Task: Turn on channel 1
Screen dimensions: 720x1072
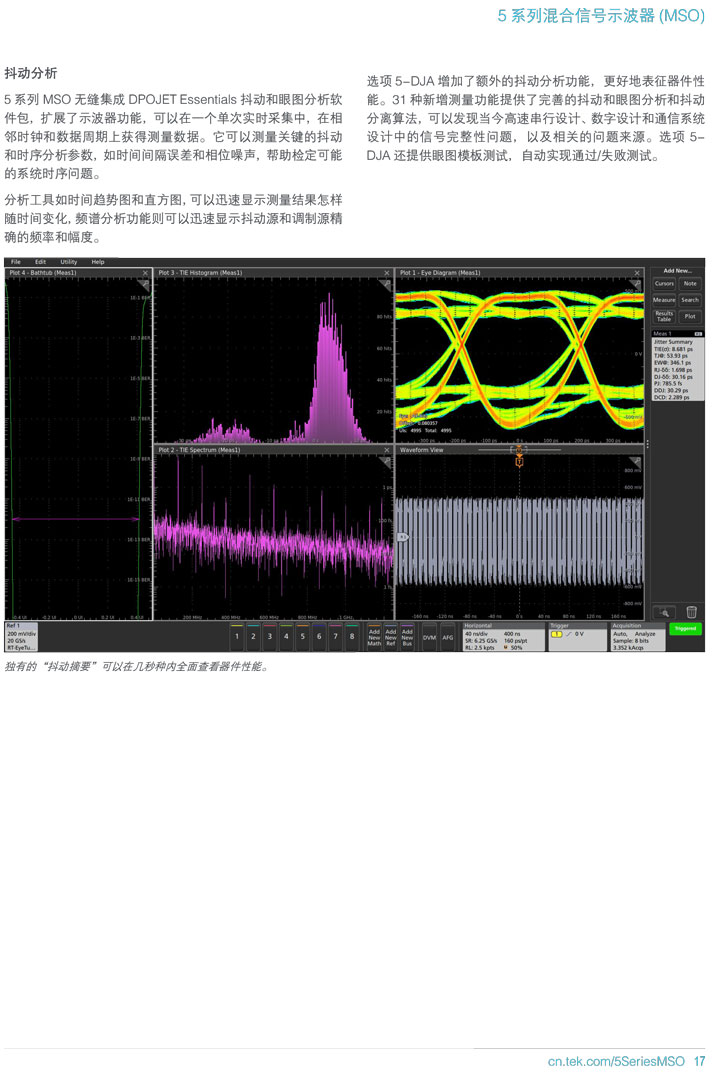Action: 237,636
